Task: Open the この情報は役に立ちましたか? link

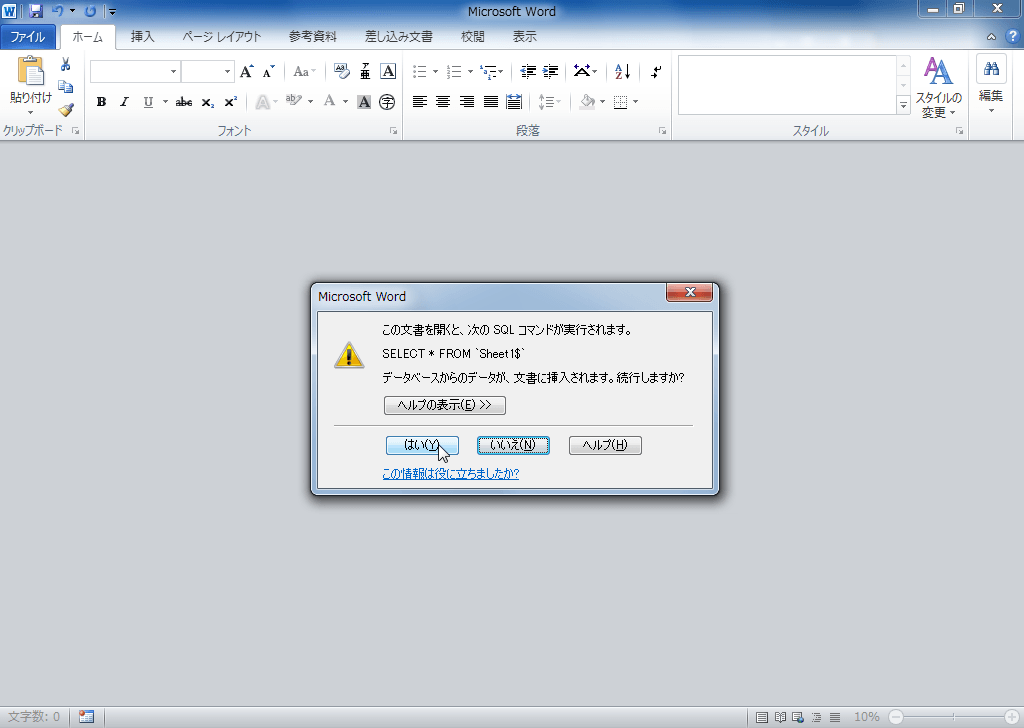Action: (x=451, y=474)
